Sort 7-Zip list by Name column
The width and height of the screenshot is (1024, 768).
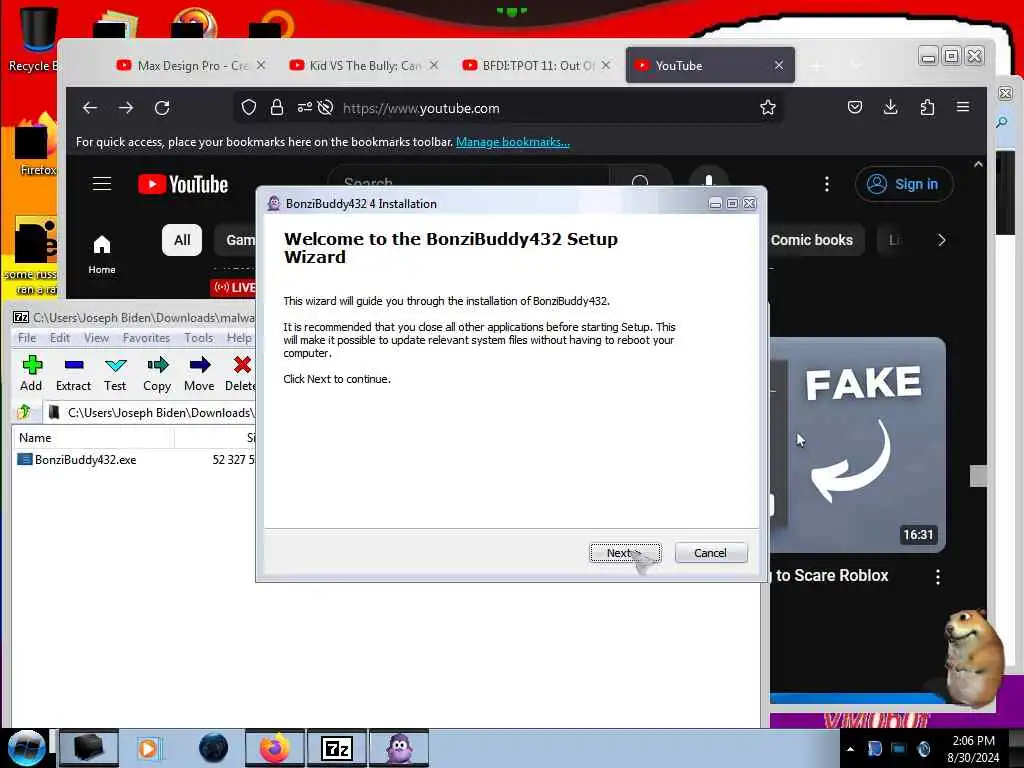click(x=93, y=438)
